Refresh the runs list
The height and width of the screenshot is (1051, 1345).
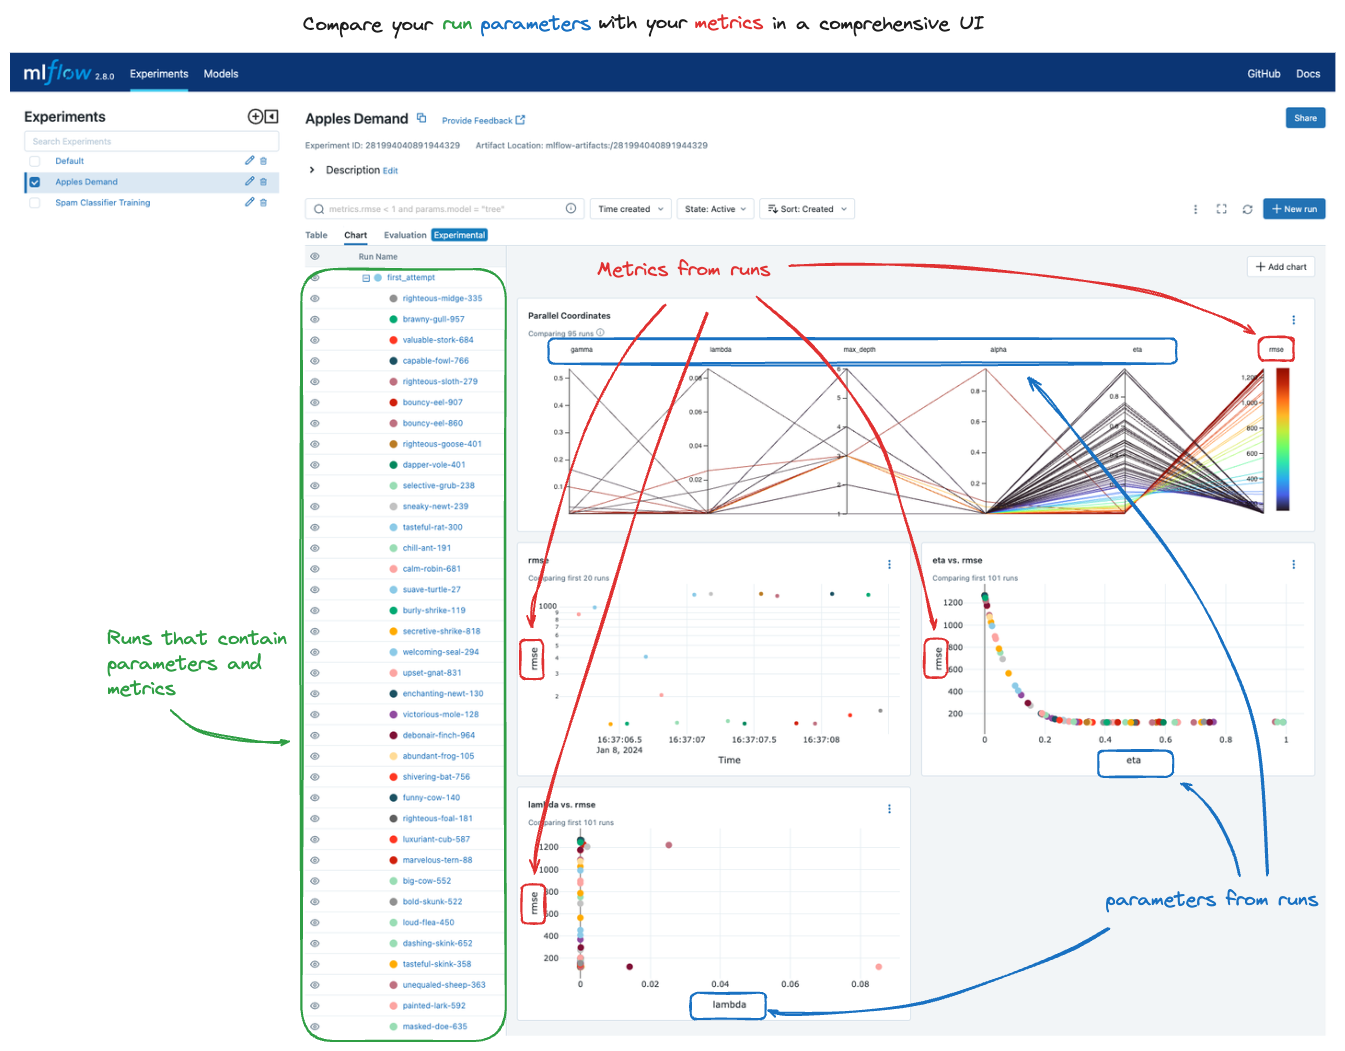[x=1247, y=209]
